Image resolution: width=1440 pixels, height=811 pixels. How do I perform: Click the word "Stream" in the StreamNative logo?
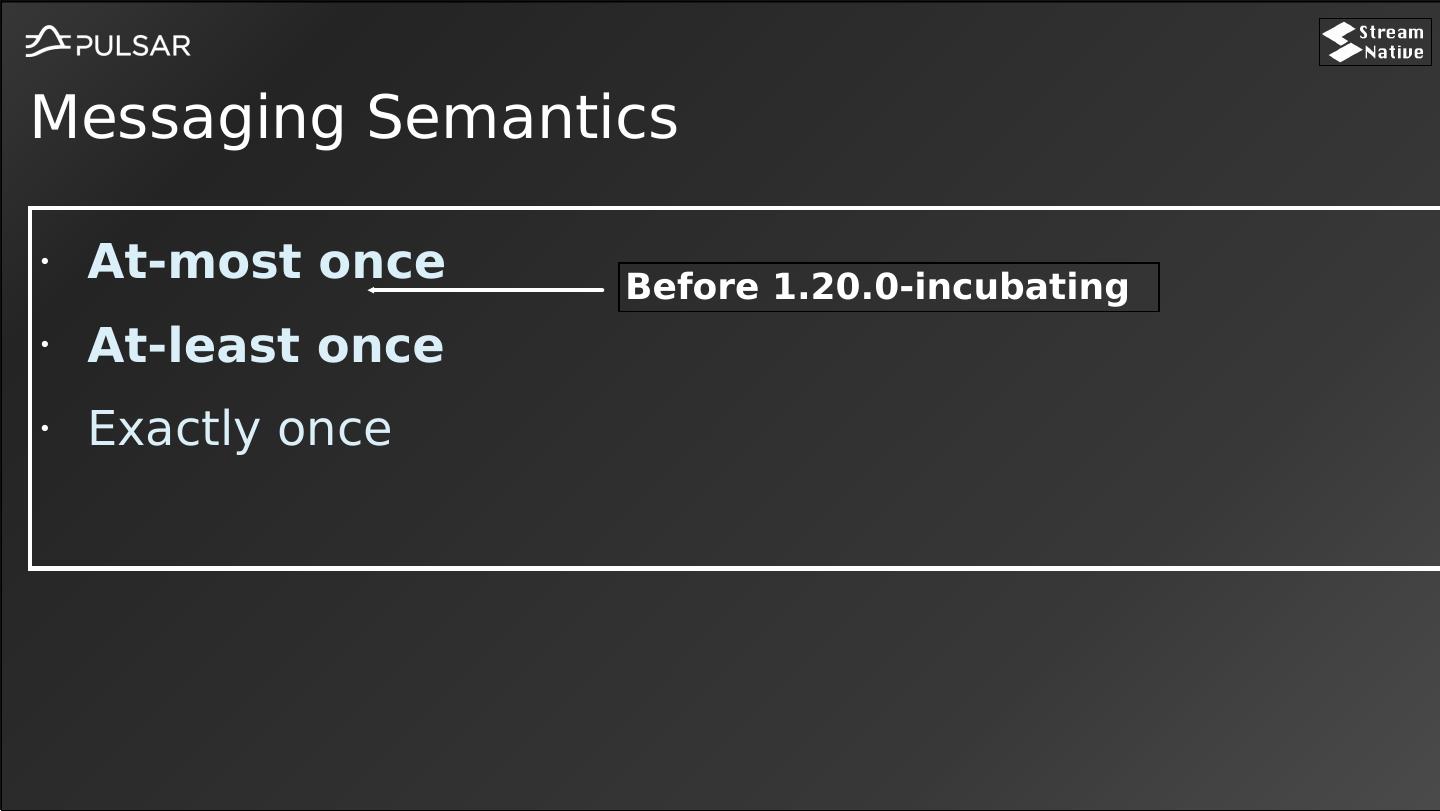coord(1391,32)
